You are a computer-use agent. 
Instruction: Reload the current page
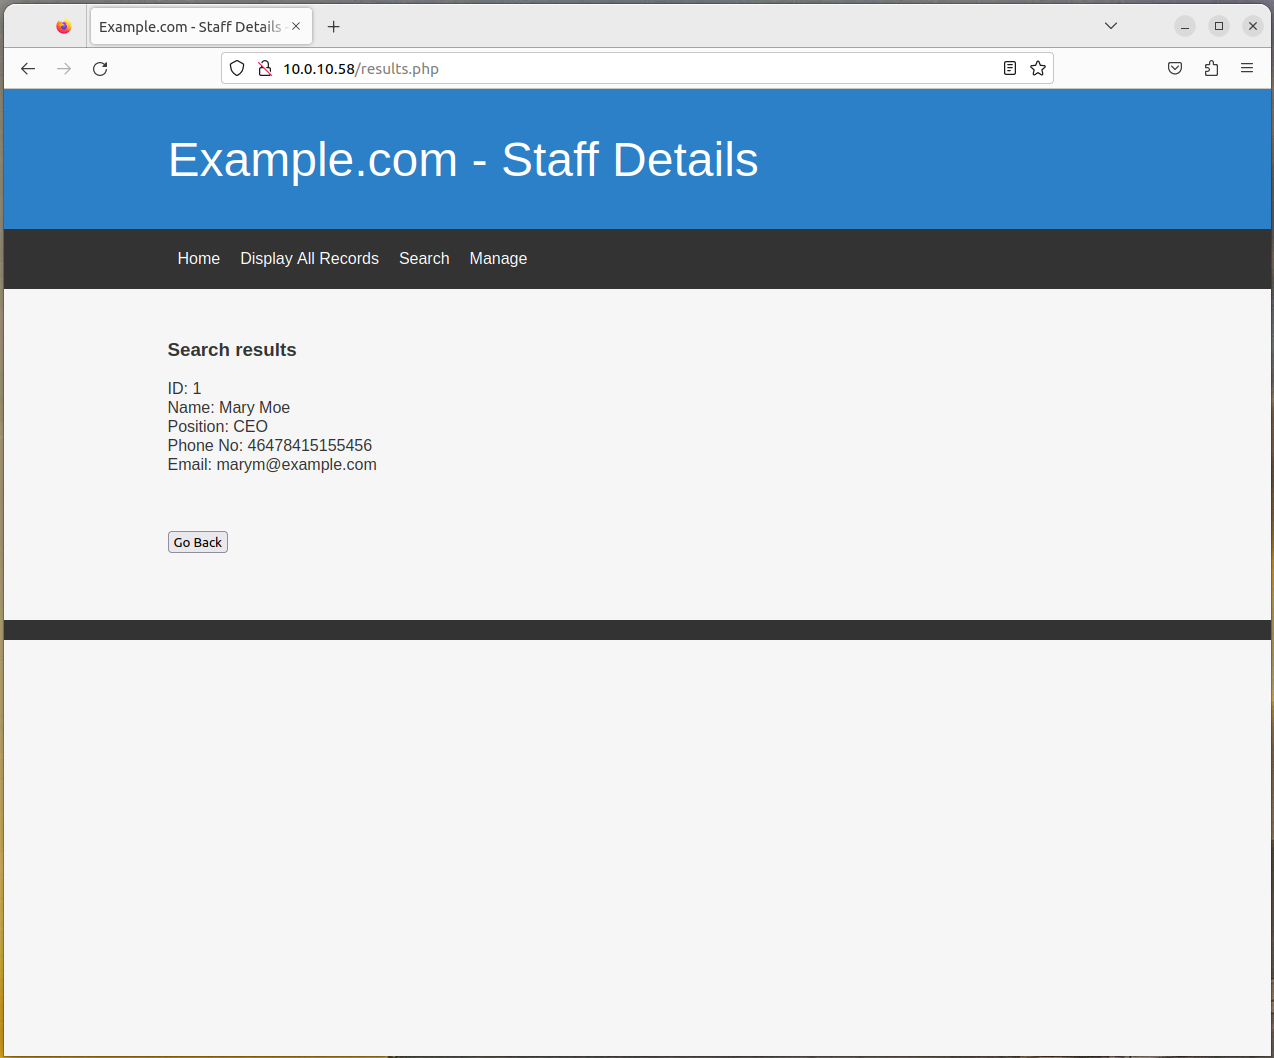coord(100,69)
